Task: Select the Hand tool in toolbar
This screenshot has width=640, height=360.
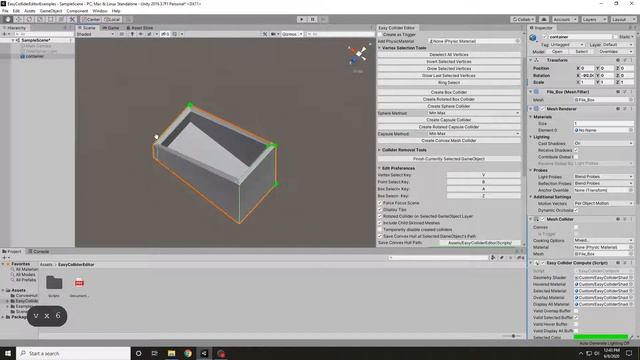Action: 7,19
